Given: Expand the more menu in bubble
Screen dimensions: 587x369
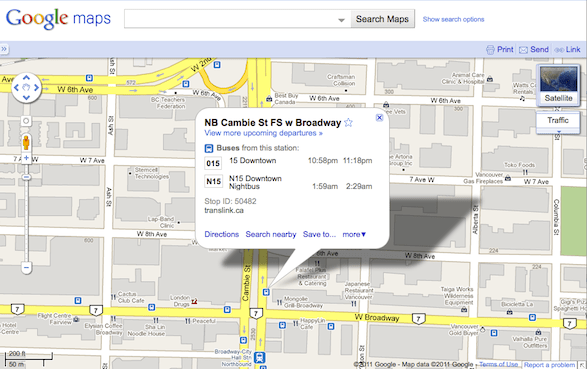Looking at the screenshot, I should click(354, 234).
